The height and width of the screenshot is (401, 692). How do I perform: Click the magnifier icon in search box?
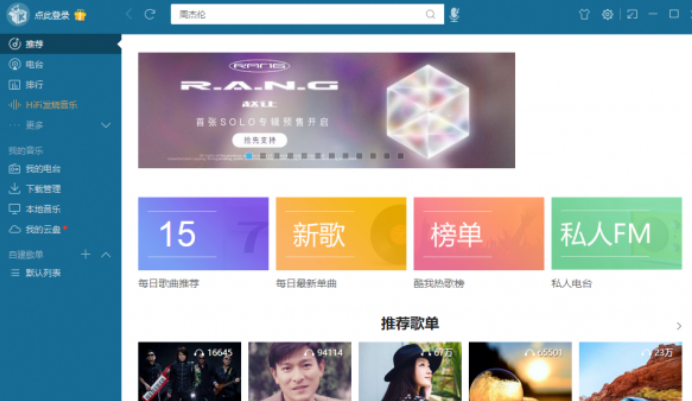[431, 14]
